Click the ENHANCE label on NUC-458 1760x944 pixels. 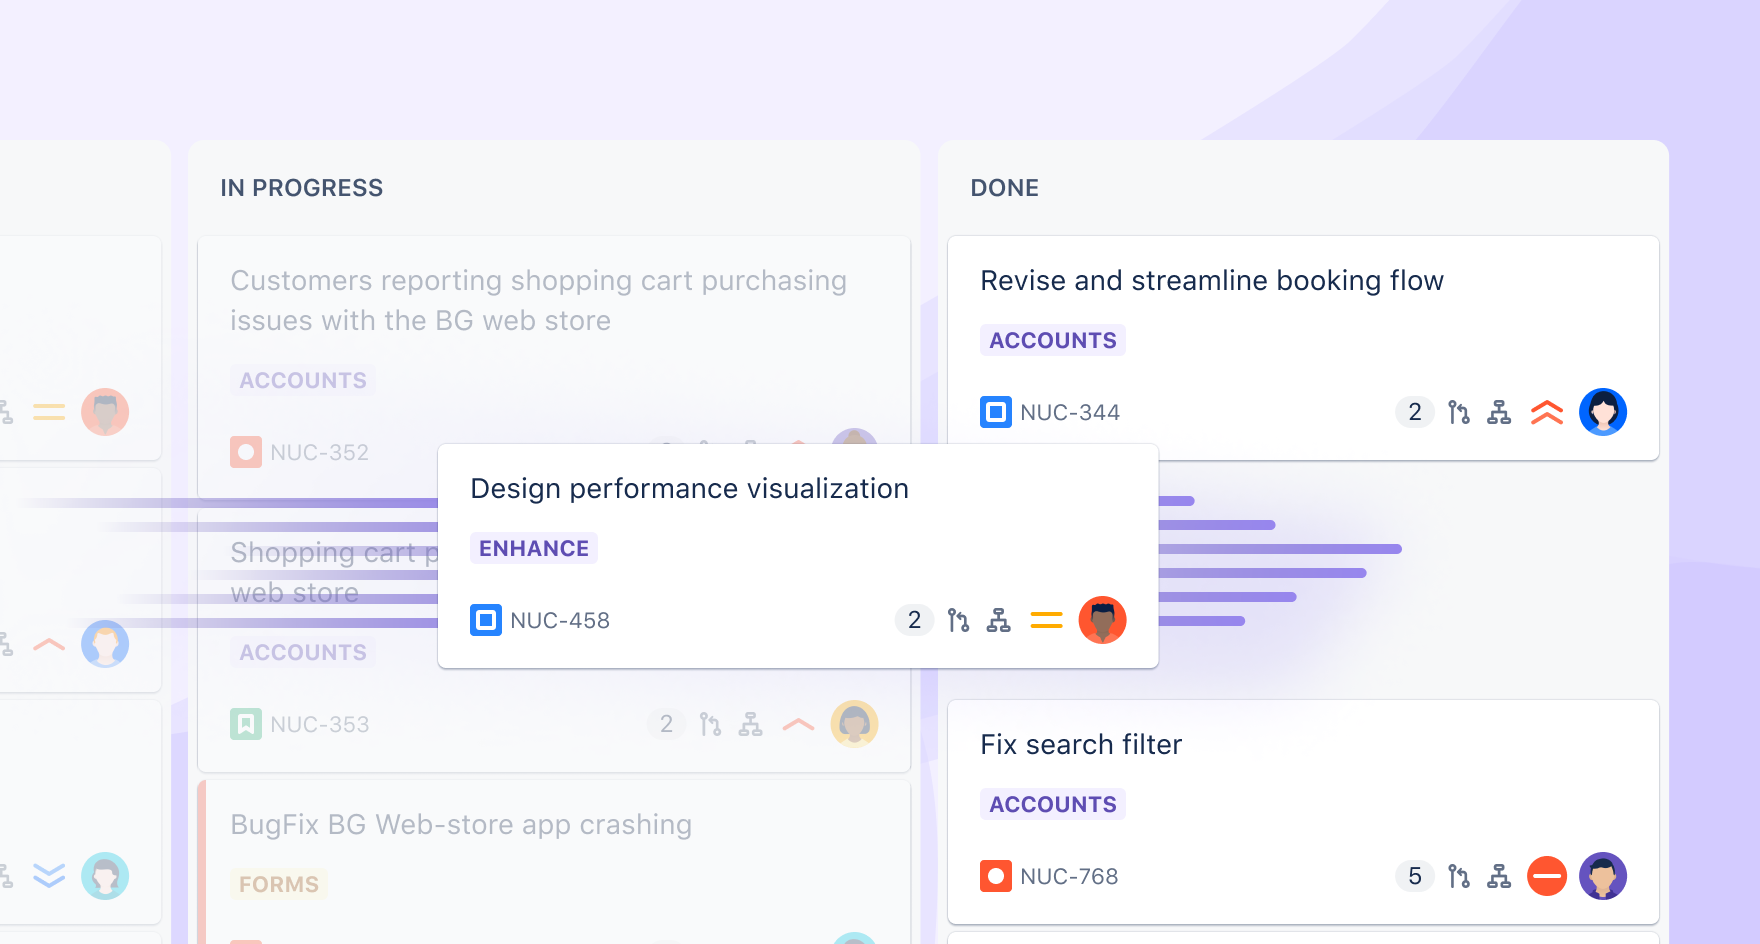click(x=533, y=548)
